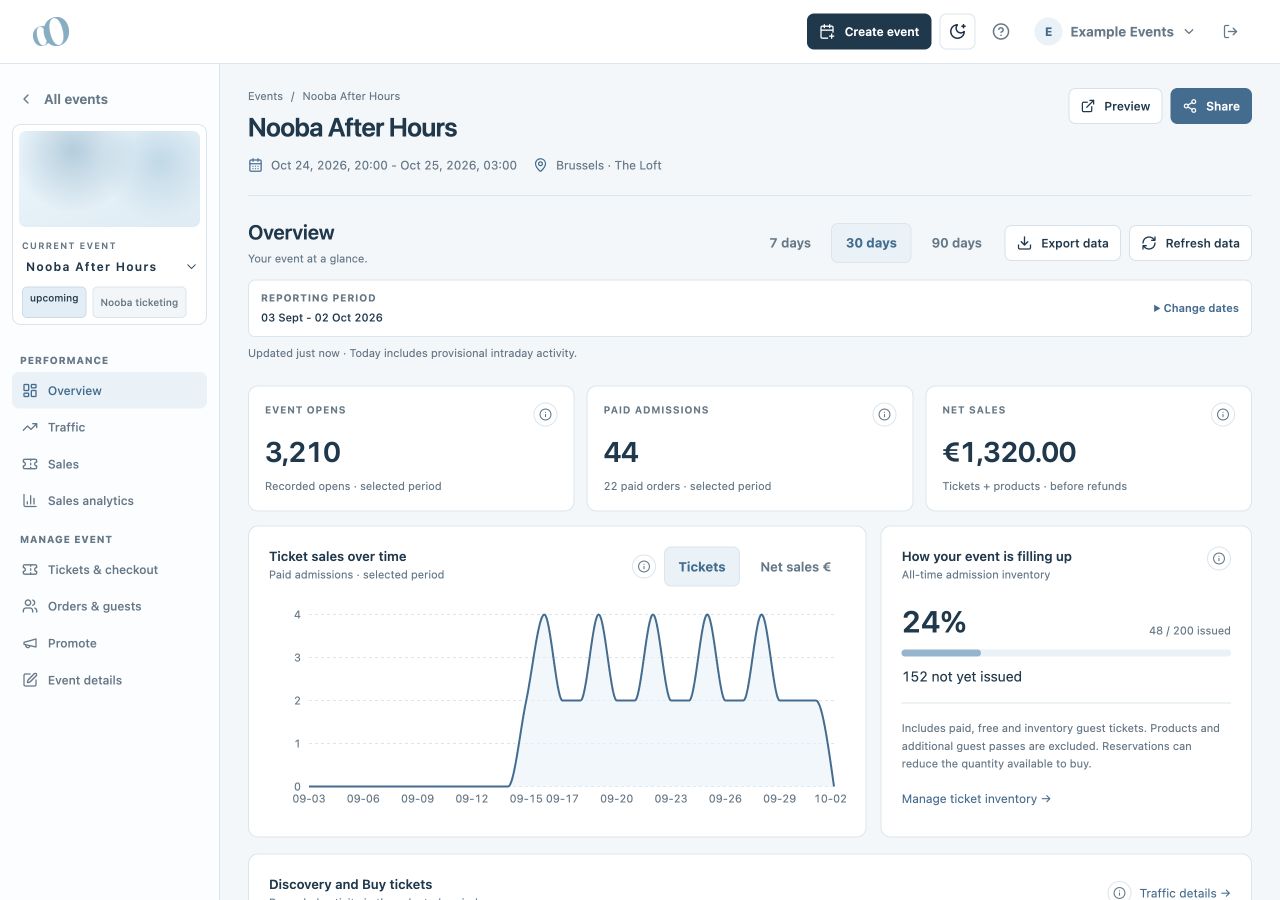Screen dimensions: 1280x900
Task: Click the logout icon in header
Action: [x=1230, y=32]
